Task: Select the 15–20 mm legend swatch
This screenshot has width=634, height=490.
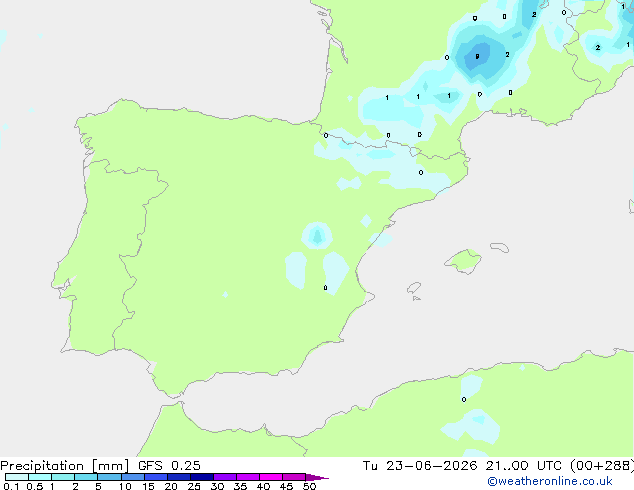Action: (156, 477)
